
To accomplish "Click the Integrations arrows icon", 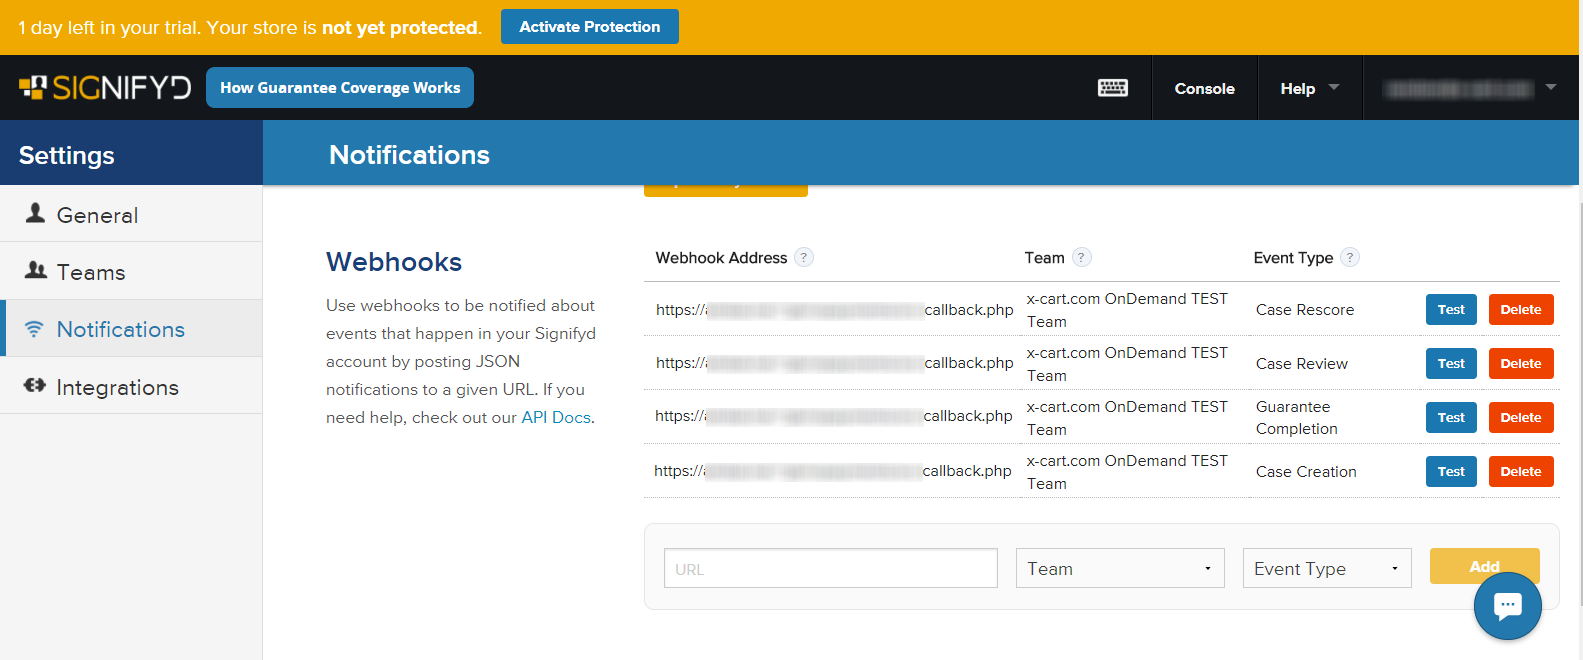I will click(x=35, y=386).
